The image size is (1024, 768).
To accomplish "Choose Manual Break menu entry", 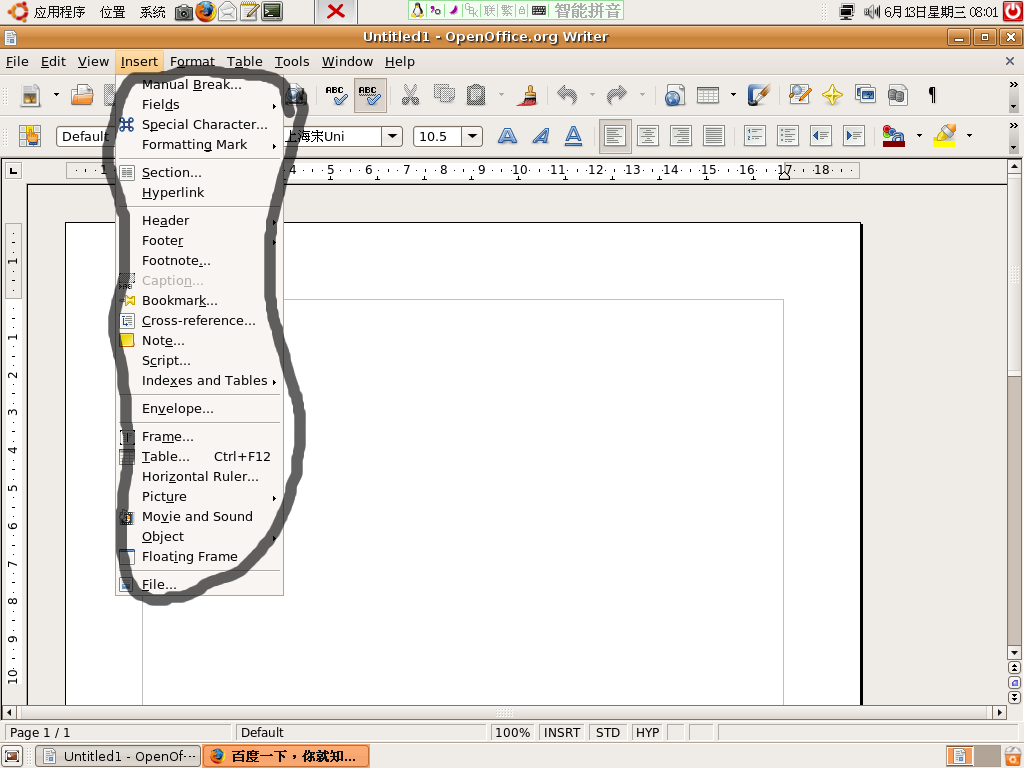I will tap(200, 84).
